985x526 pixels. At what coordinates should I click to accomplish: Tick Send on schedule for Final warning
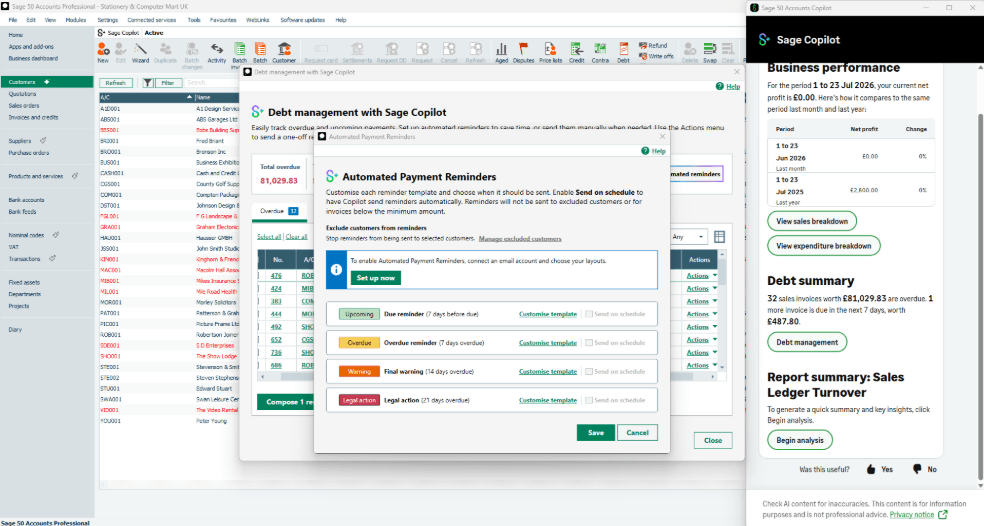pyautogui.click(x=589, y=371)
